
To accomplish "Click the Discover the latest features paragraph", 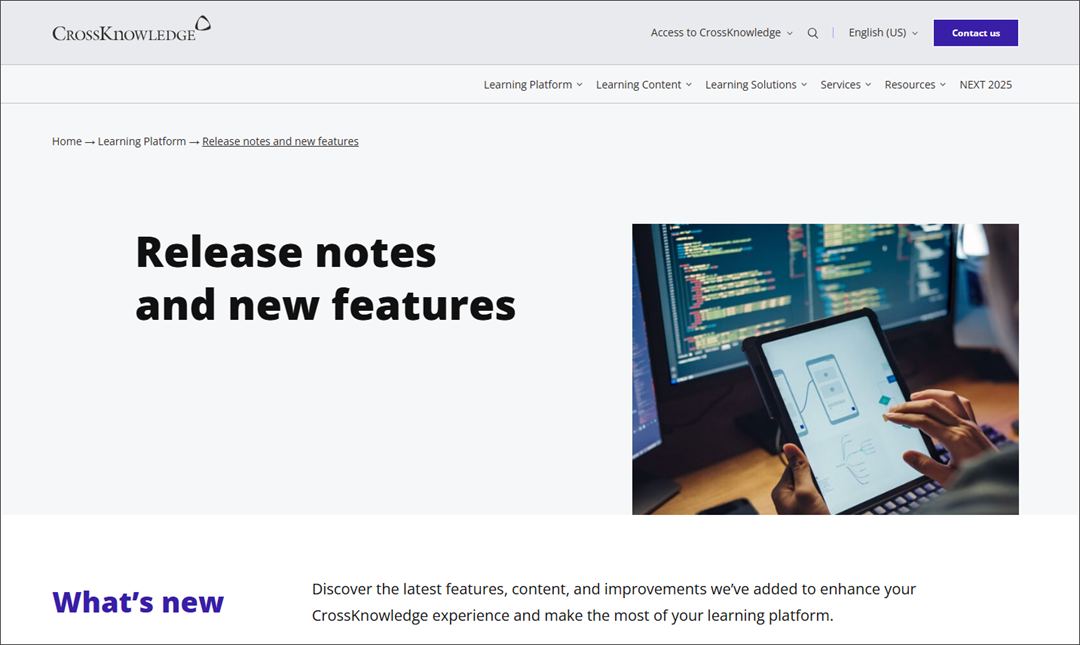I will click(614, 602).
